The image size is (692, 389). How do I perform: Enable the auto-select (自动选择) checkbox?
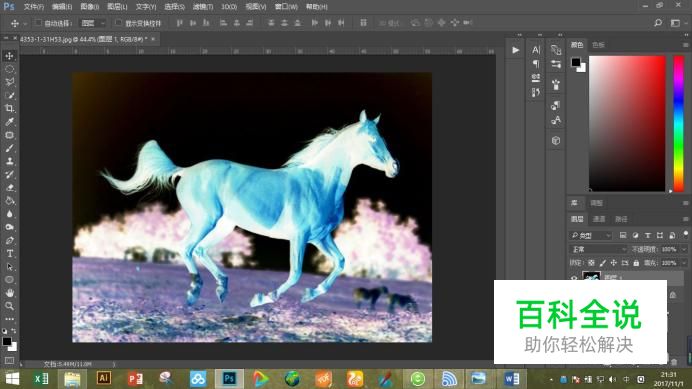(38, 23)
